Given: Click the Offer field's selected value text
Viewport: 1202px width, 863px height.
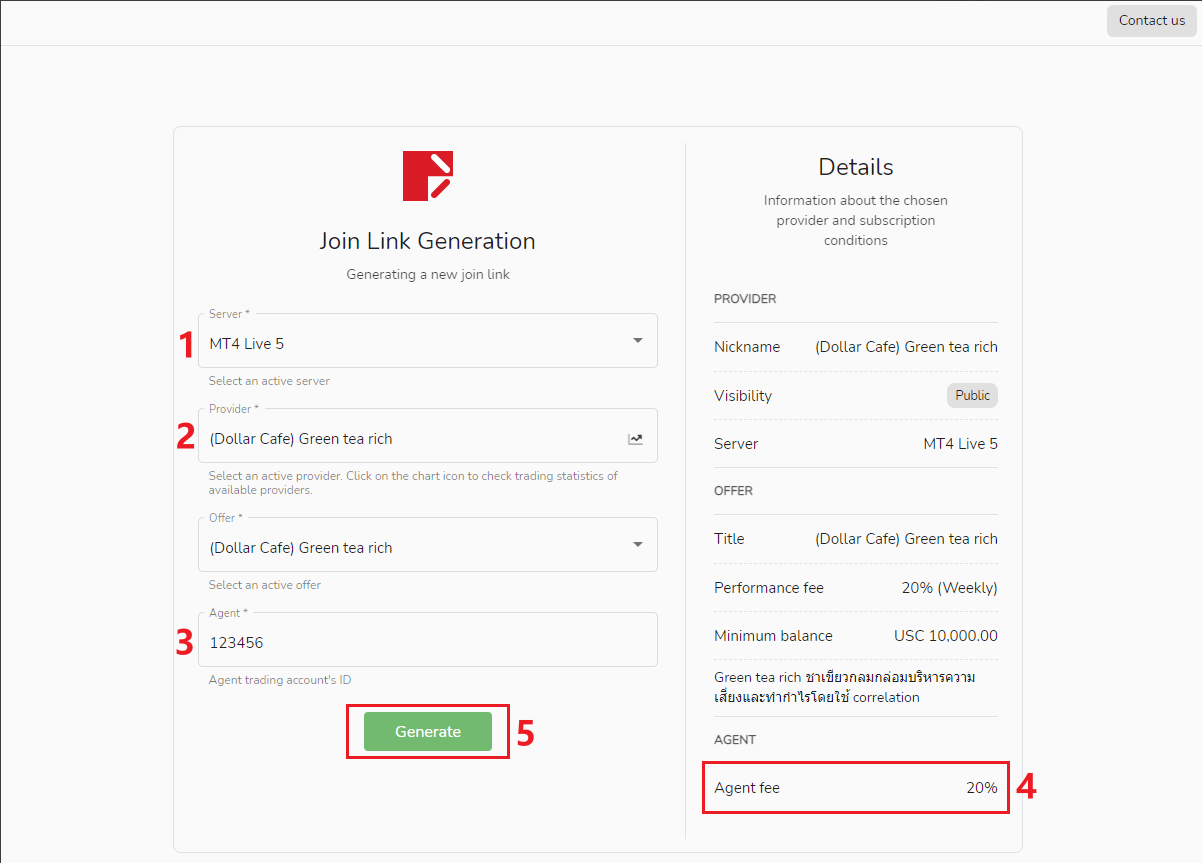Looking at the screenshot, I should (301, 548).
